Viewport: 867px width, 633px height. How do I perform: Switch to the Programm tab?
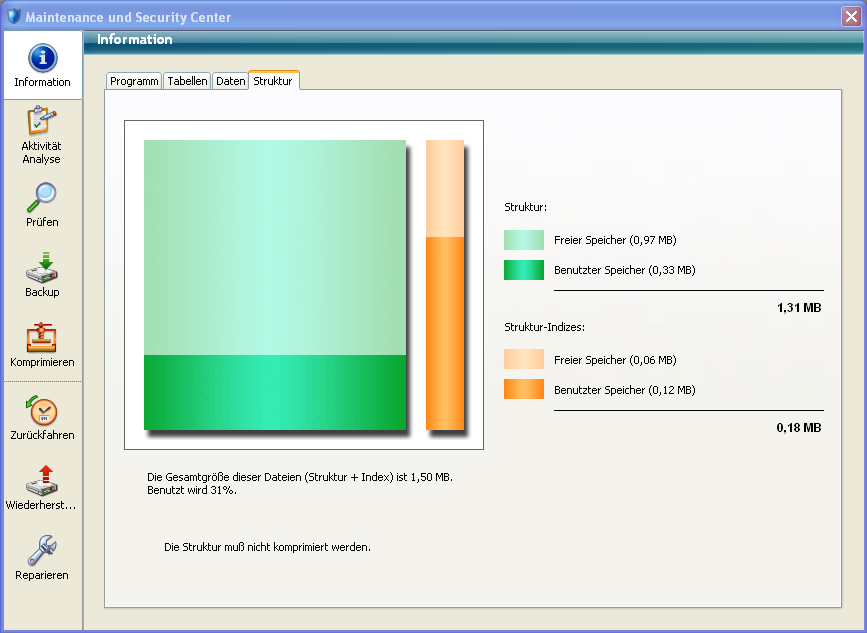point(134,81)
